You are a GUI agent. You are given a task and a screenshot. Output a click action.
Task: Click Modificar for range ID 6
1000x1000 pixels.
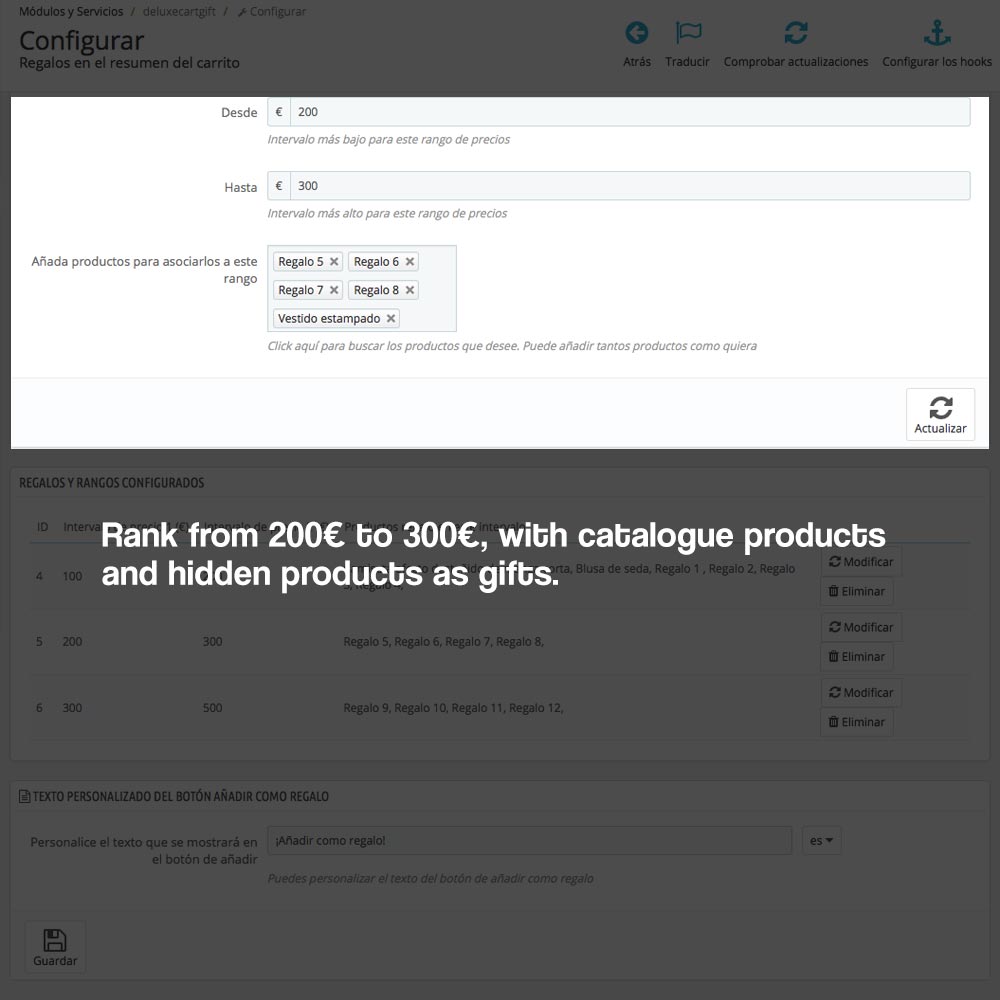pos(860,693)
